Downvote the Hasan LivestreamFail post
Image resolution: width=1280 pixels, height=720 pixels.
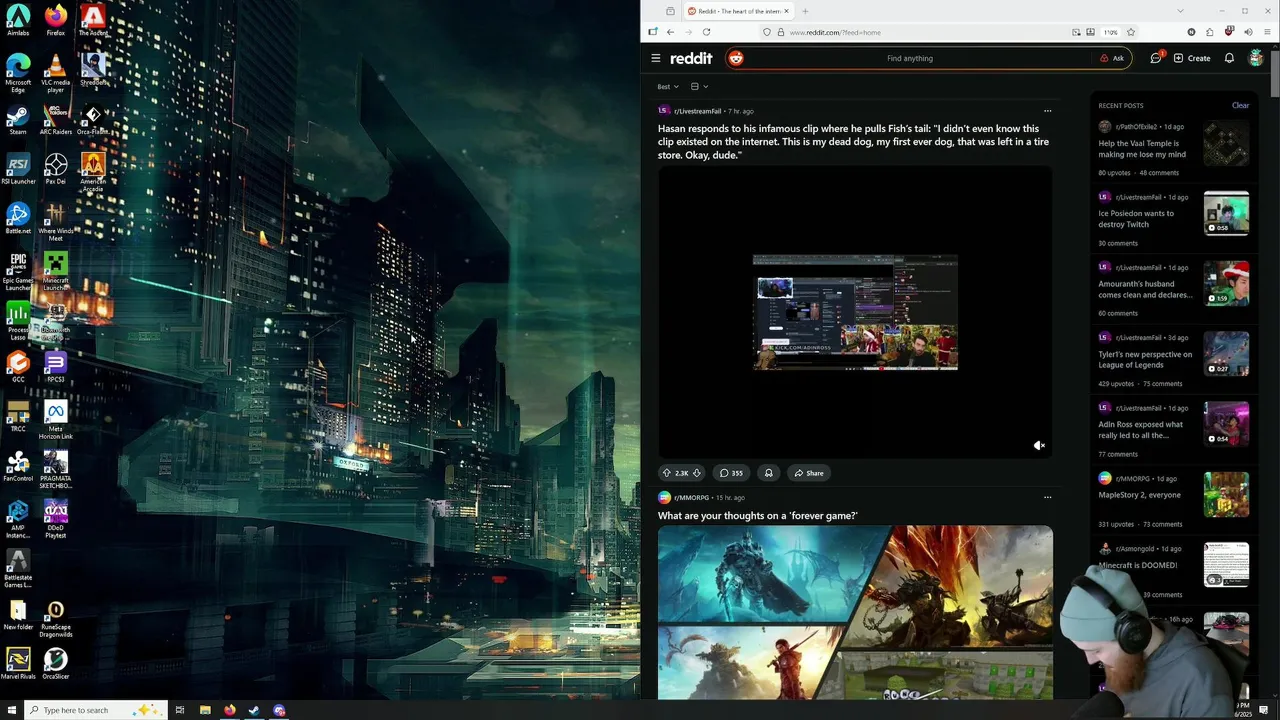pos(697,473)
